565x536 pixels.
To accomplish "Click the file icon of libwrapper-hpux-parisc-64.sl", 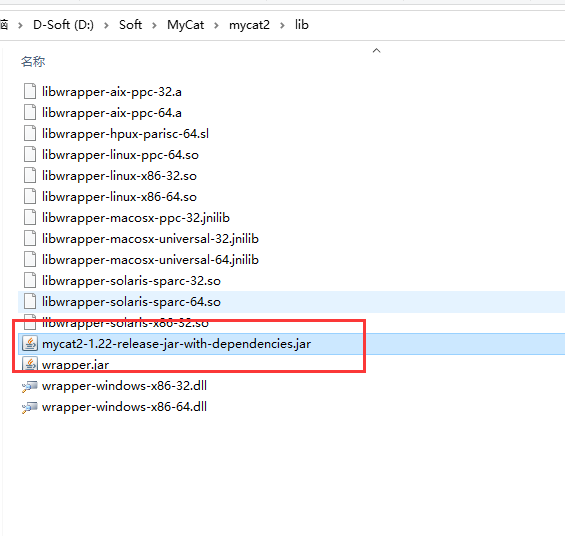I will [x=30, y=133].
